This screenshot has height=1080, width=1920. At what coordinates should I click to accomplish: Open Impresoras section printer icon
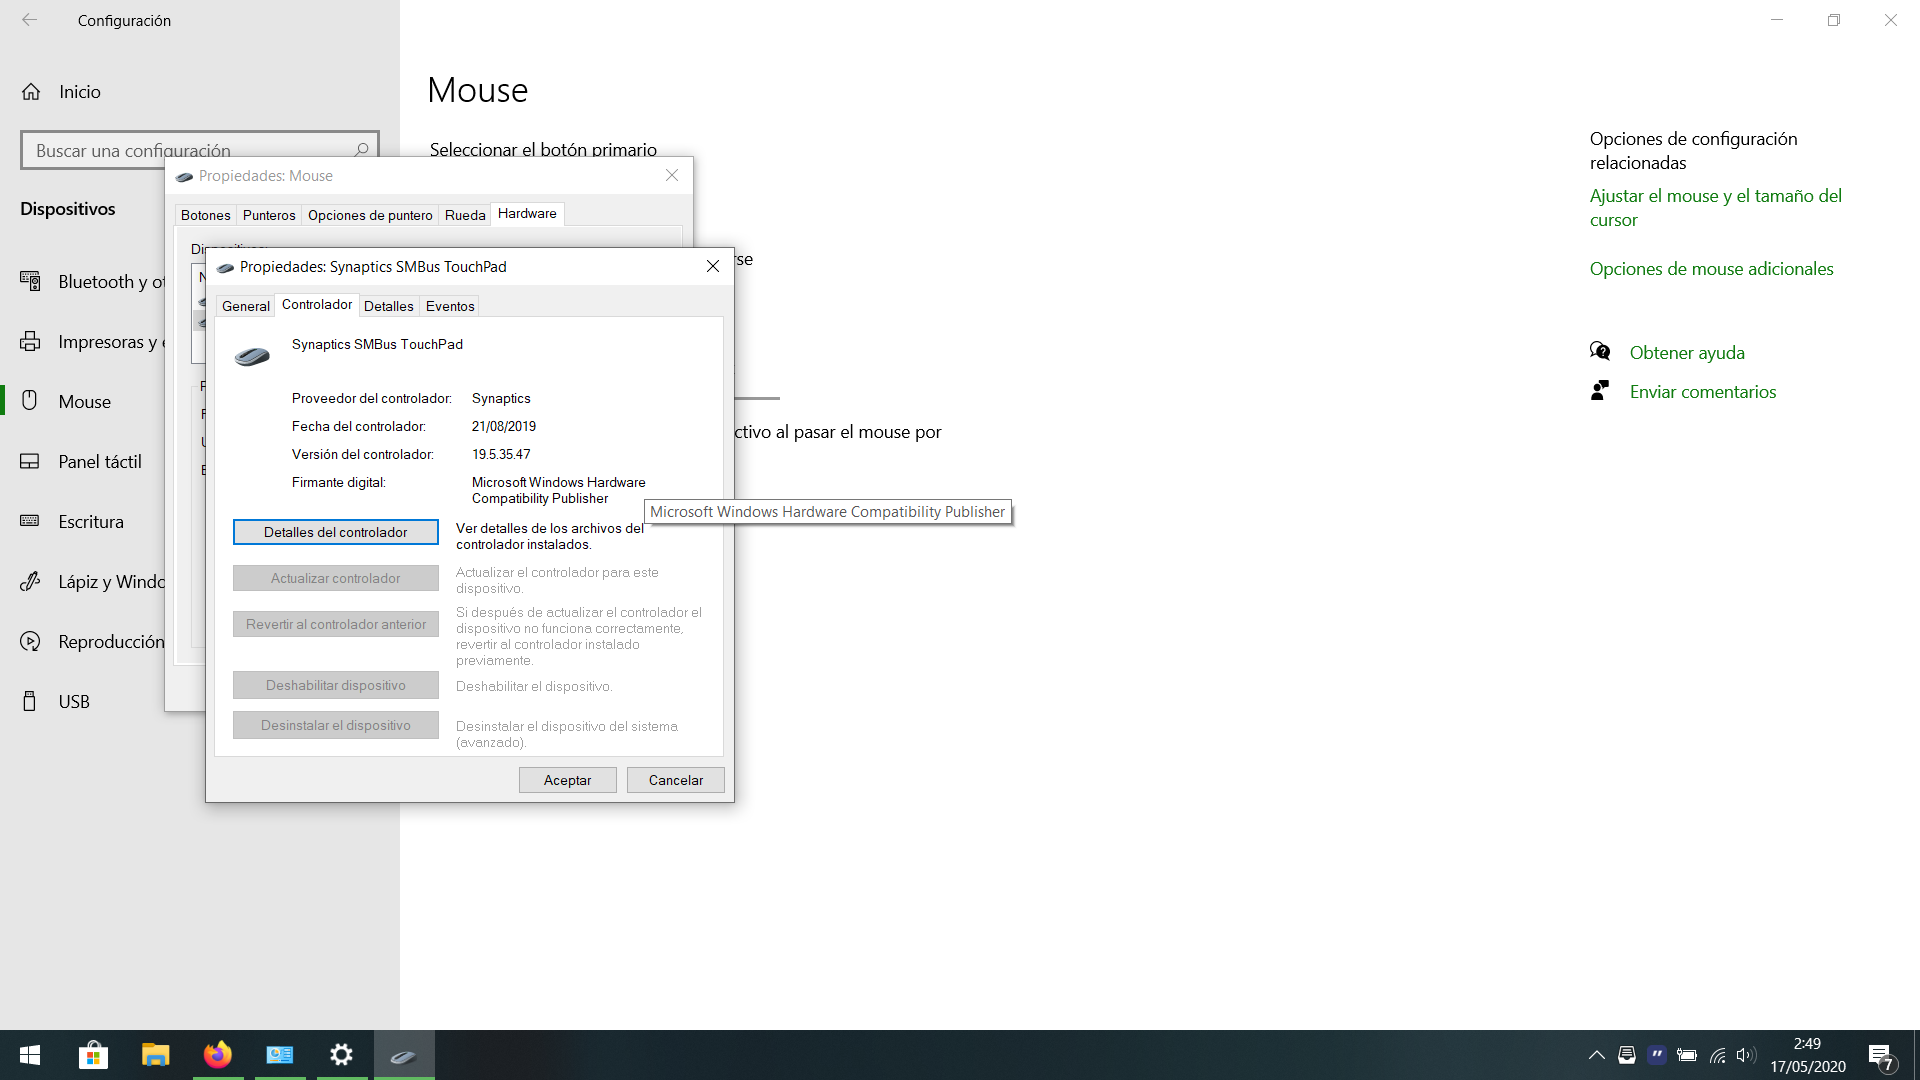30,341
